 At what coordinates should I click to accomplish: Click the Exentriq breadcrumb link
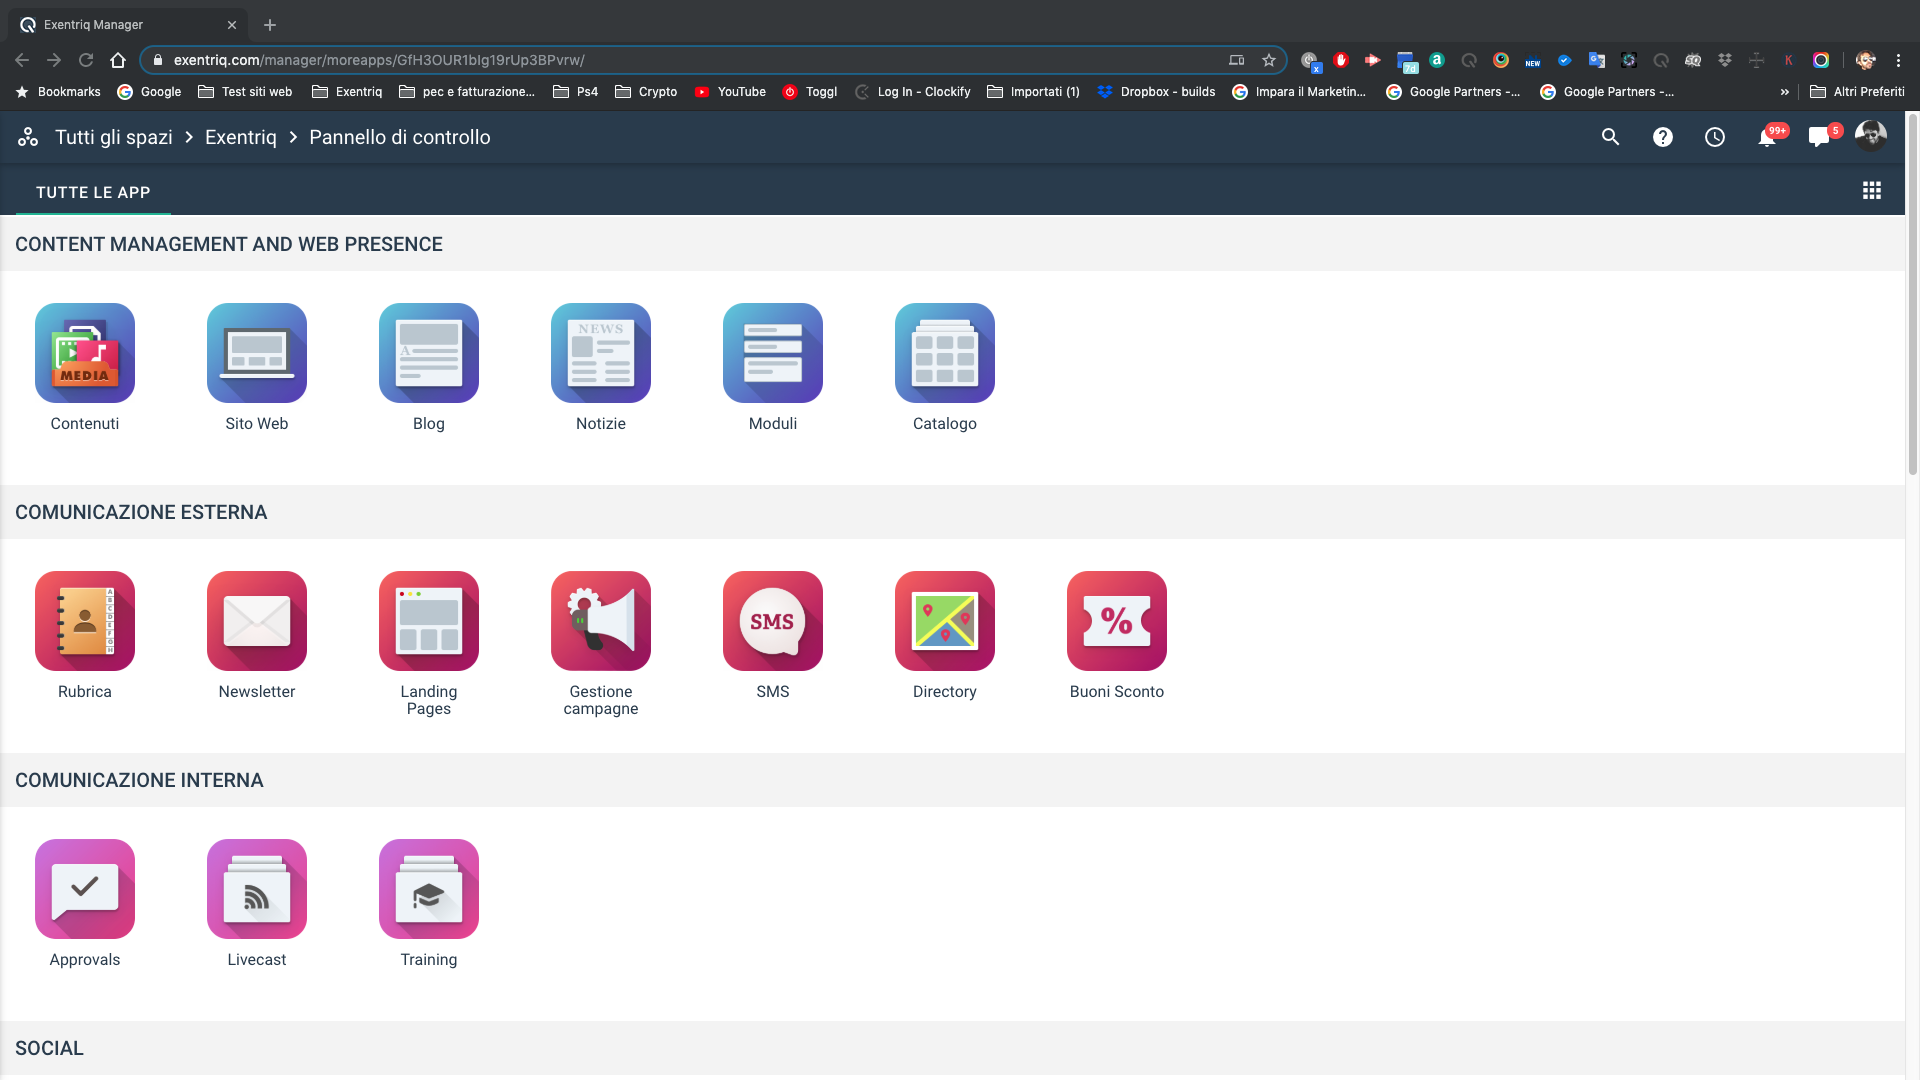coord(240,137)
